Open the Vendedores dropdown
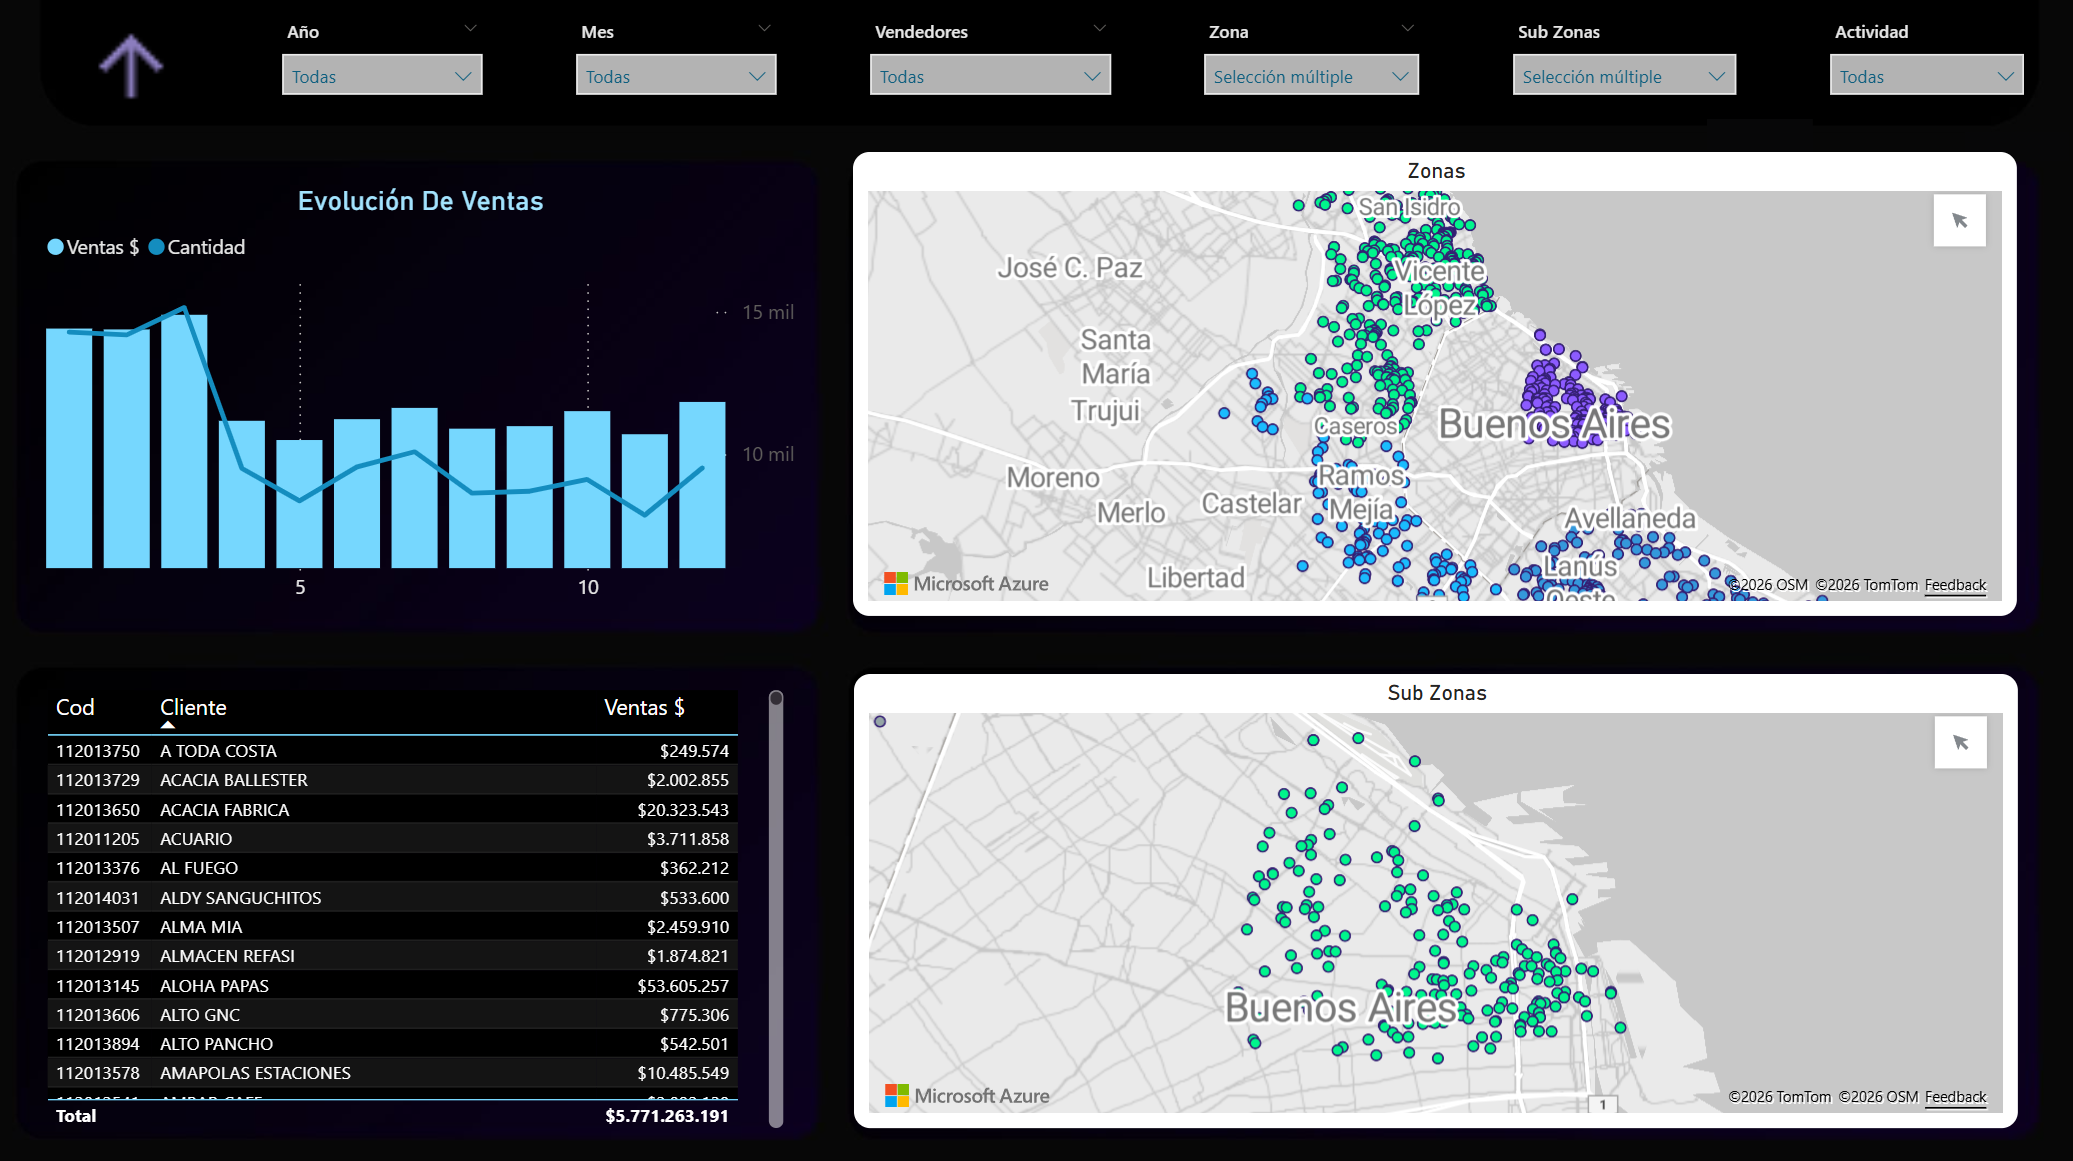 point(990,76)
